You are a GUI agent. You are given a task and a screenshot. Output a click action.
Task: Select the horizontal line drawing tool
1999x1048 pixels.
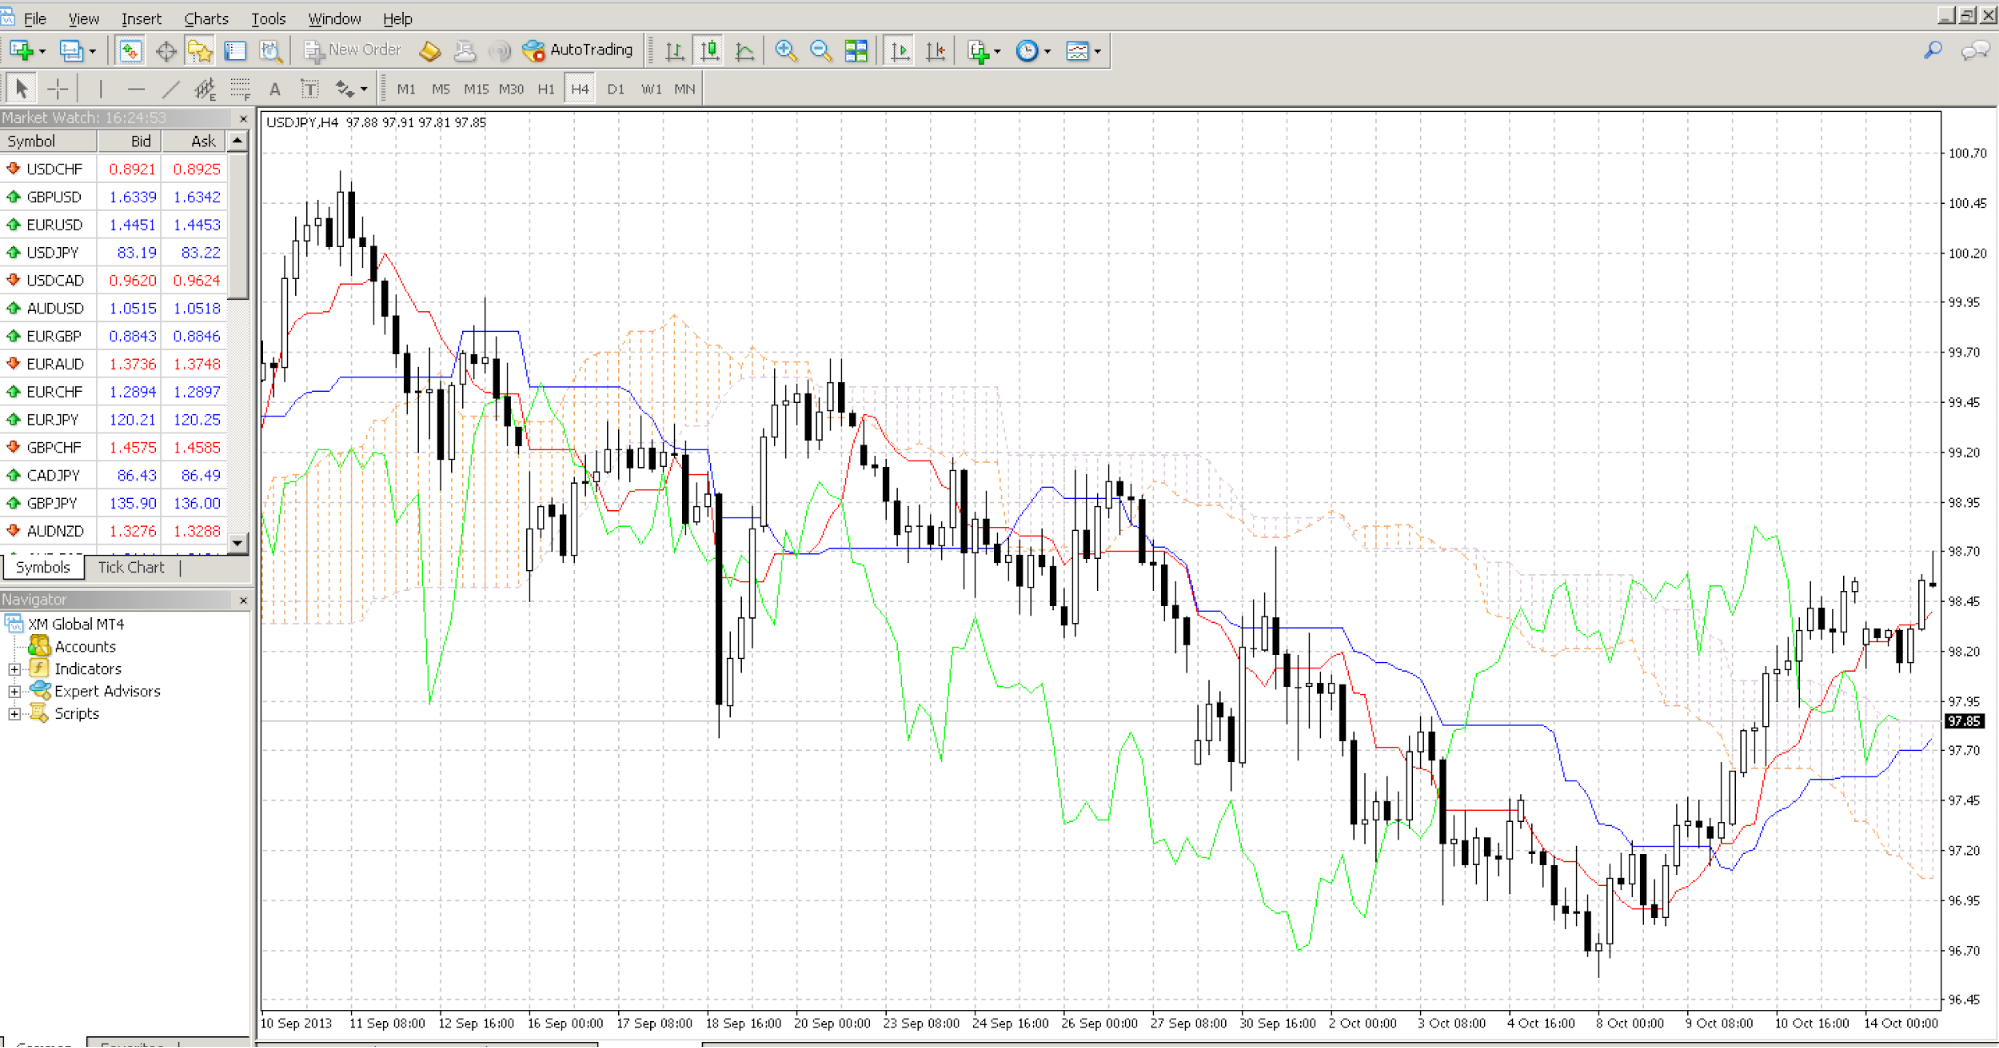click(137, 88)
